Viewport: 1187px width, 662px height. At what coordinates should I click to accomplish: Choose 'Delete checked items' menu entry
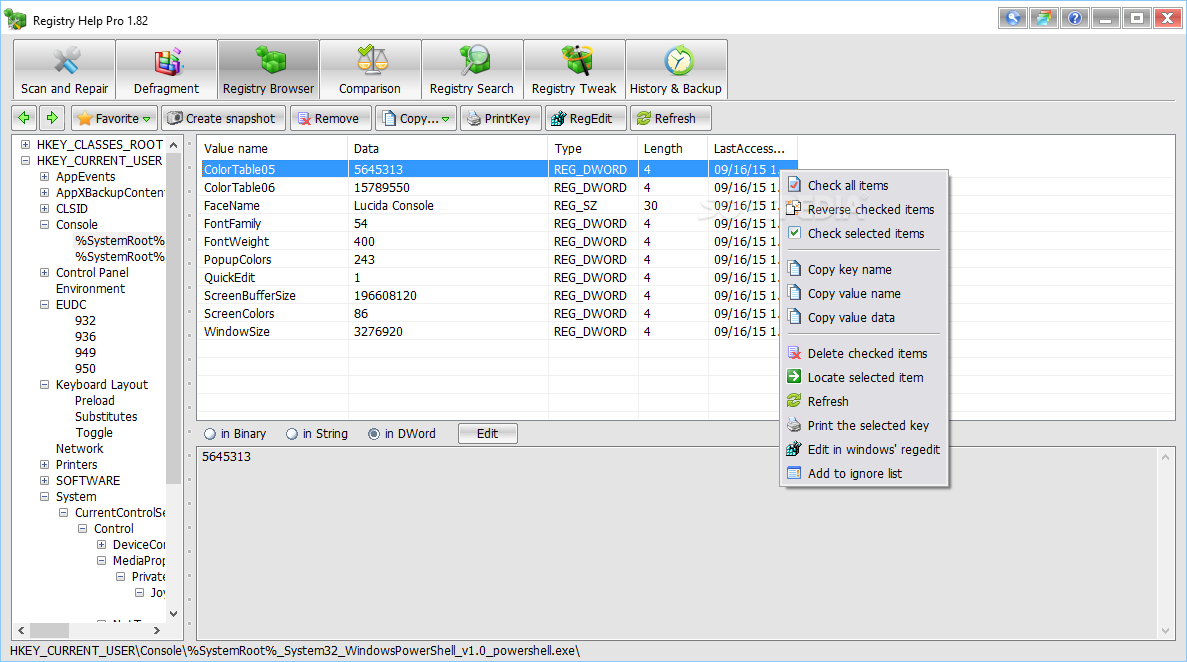864,354
